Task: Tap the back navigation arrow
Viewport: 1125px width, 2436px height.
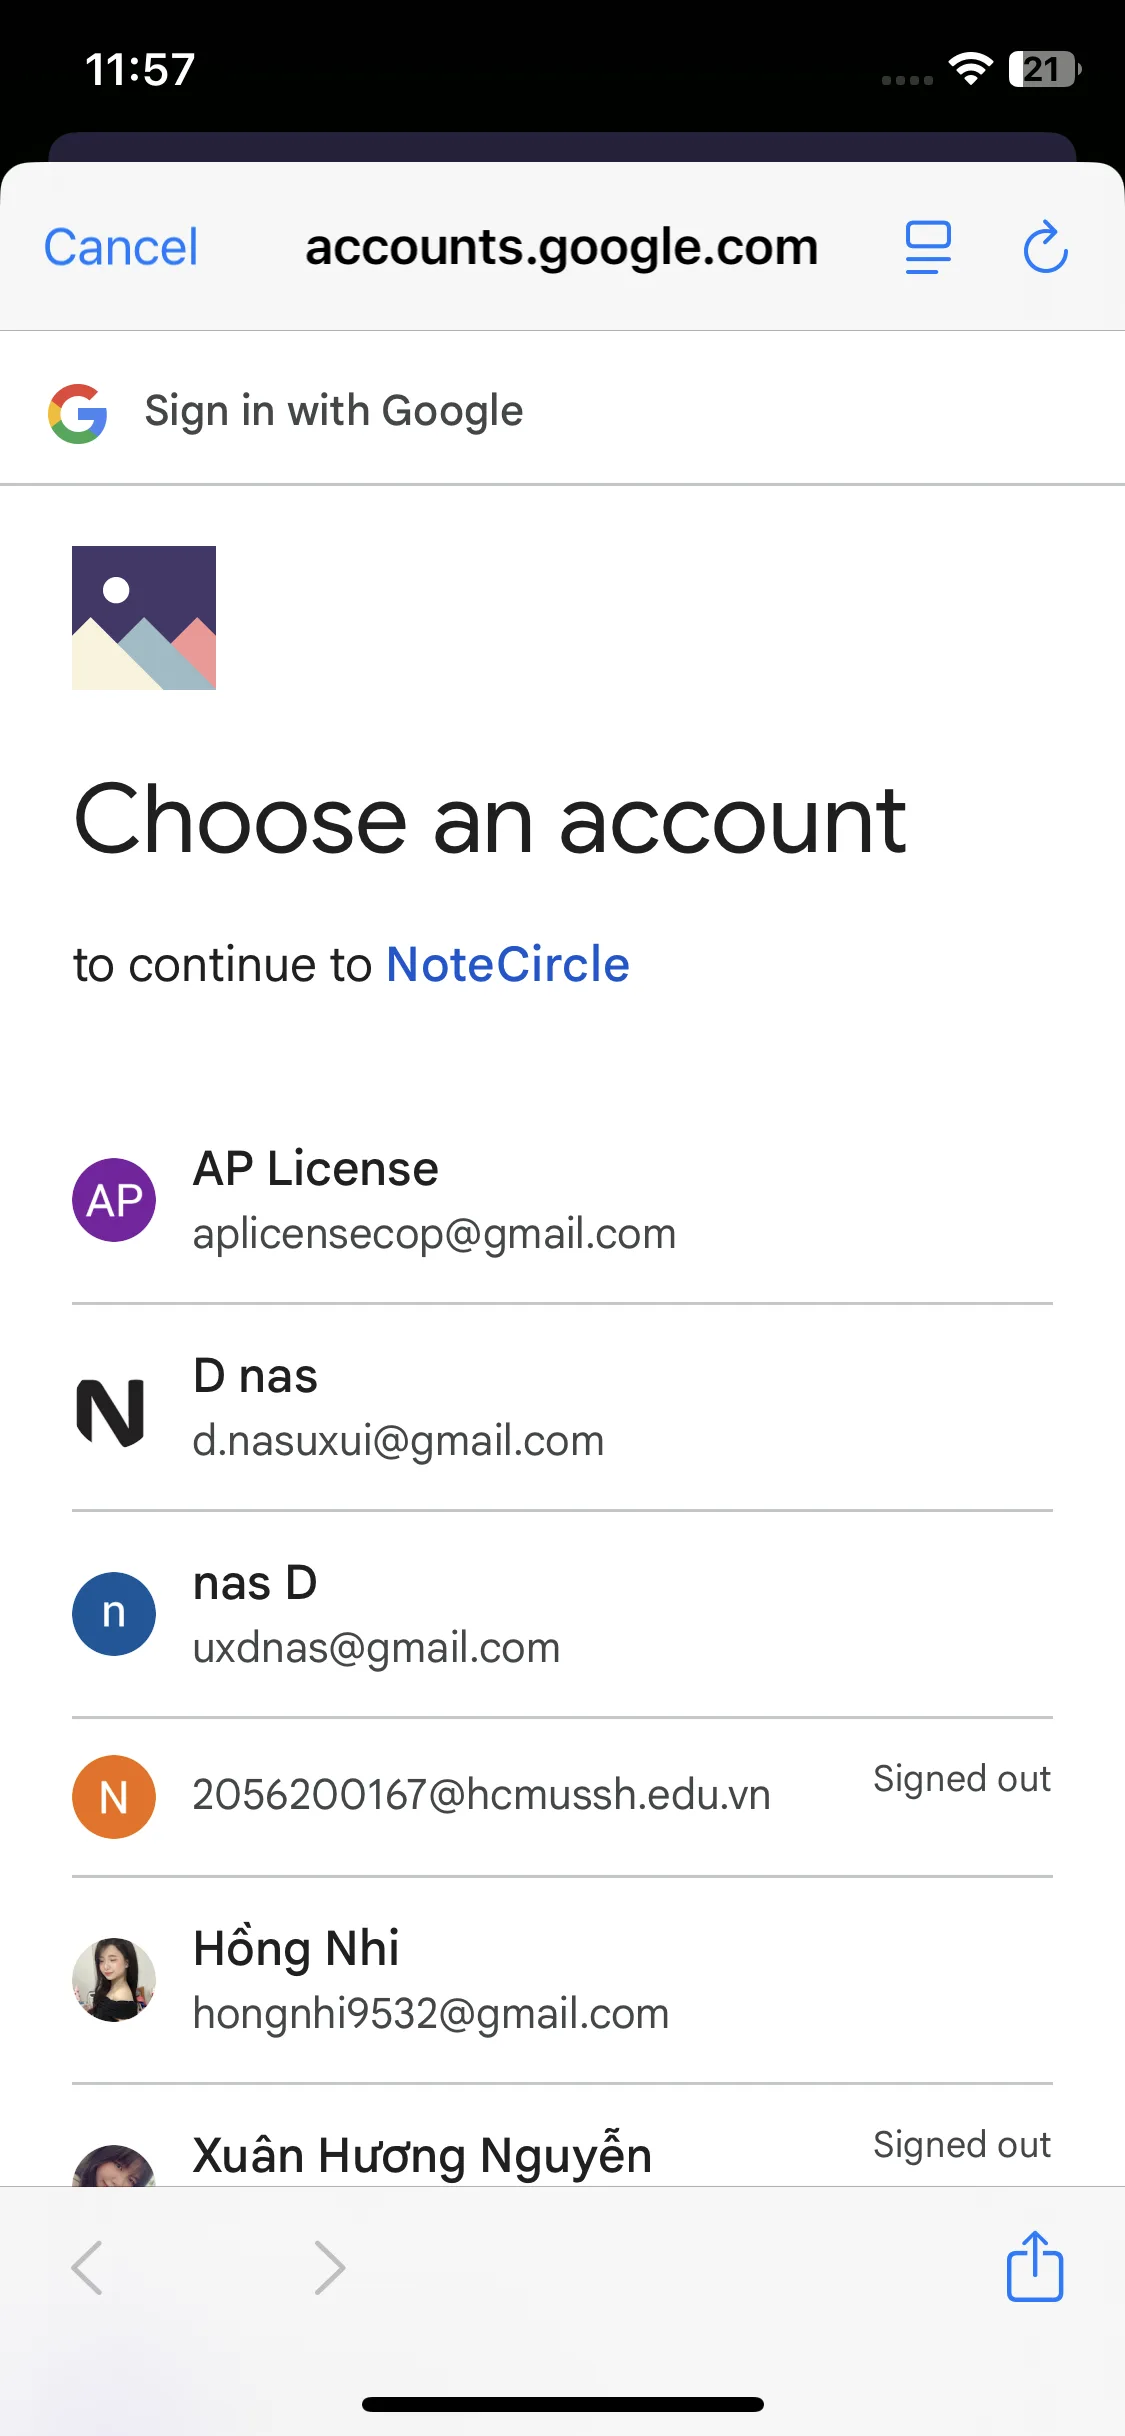Action: pyautogui.click(x=87, y=2267)
